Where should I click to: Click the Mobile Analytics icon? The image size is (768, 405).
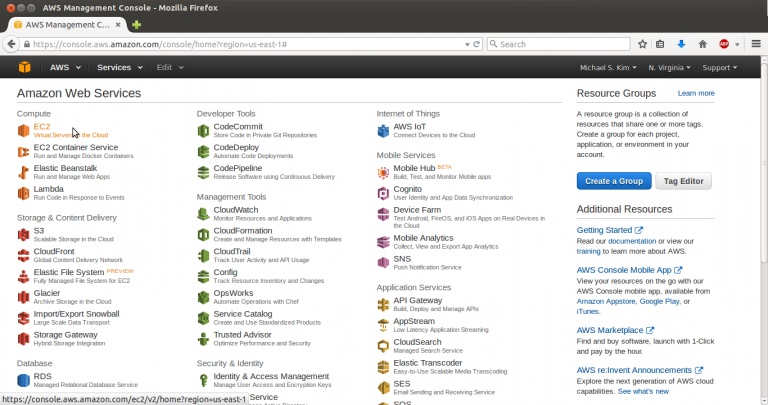(x=383, y=242)
